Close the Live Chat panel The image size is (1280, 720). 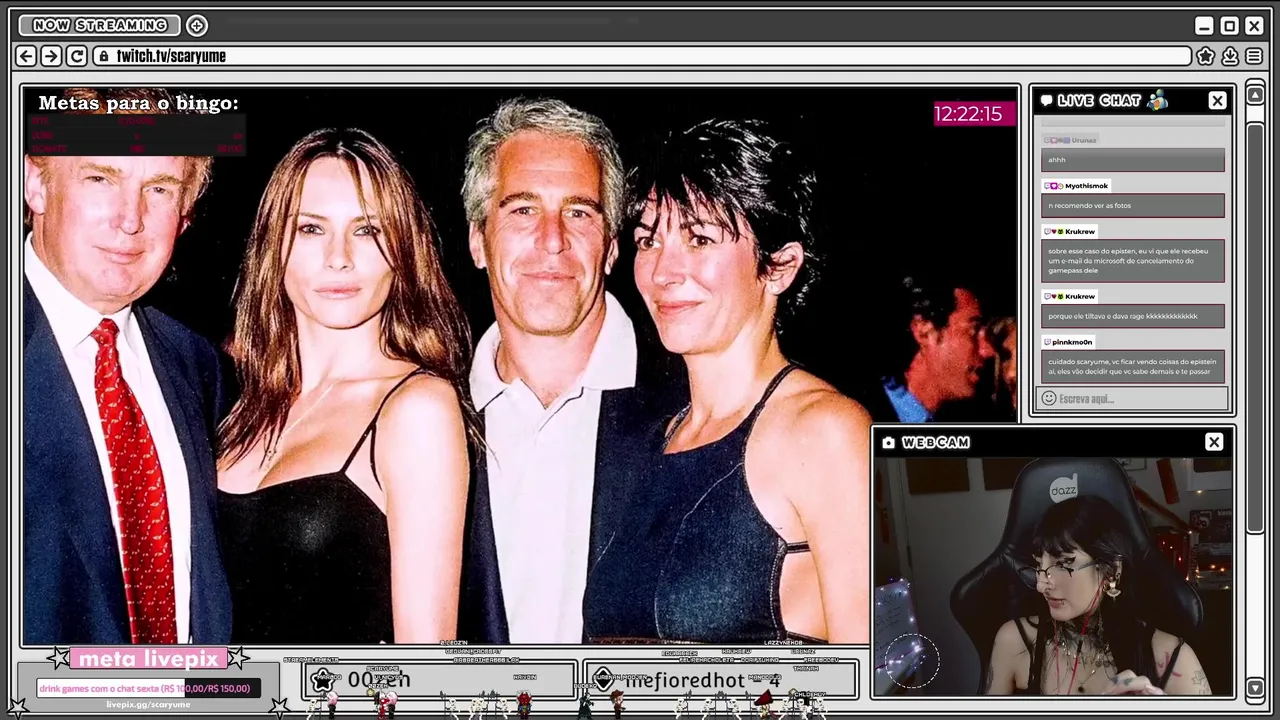pyautogui.click(x=1217, y=100)
